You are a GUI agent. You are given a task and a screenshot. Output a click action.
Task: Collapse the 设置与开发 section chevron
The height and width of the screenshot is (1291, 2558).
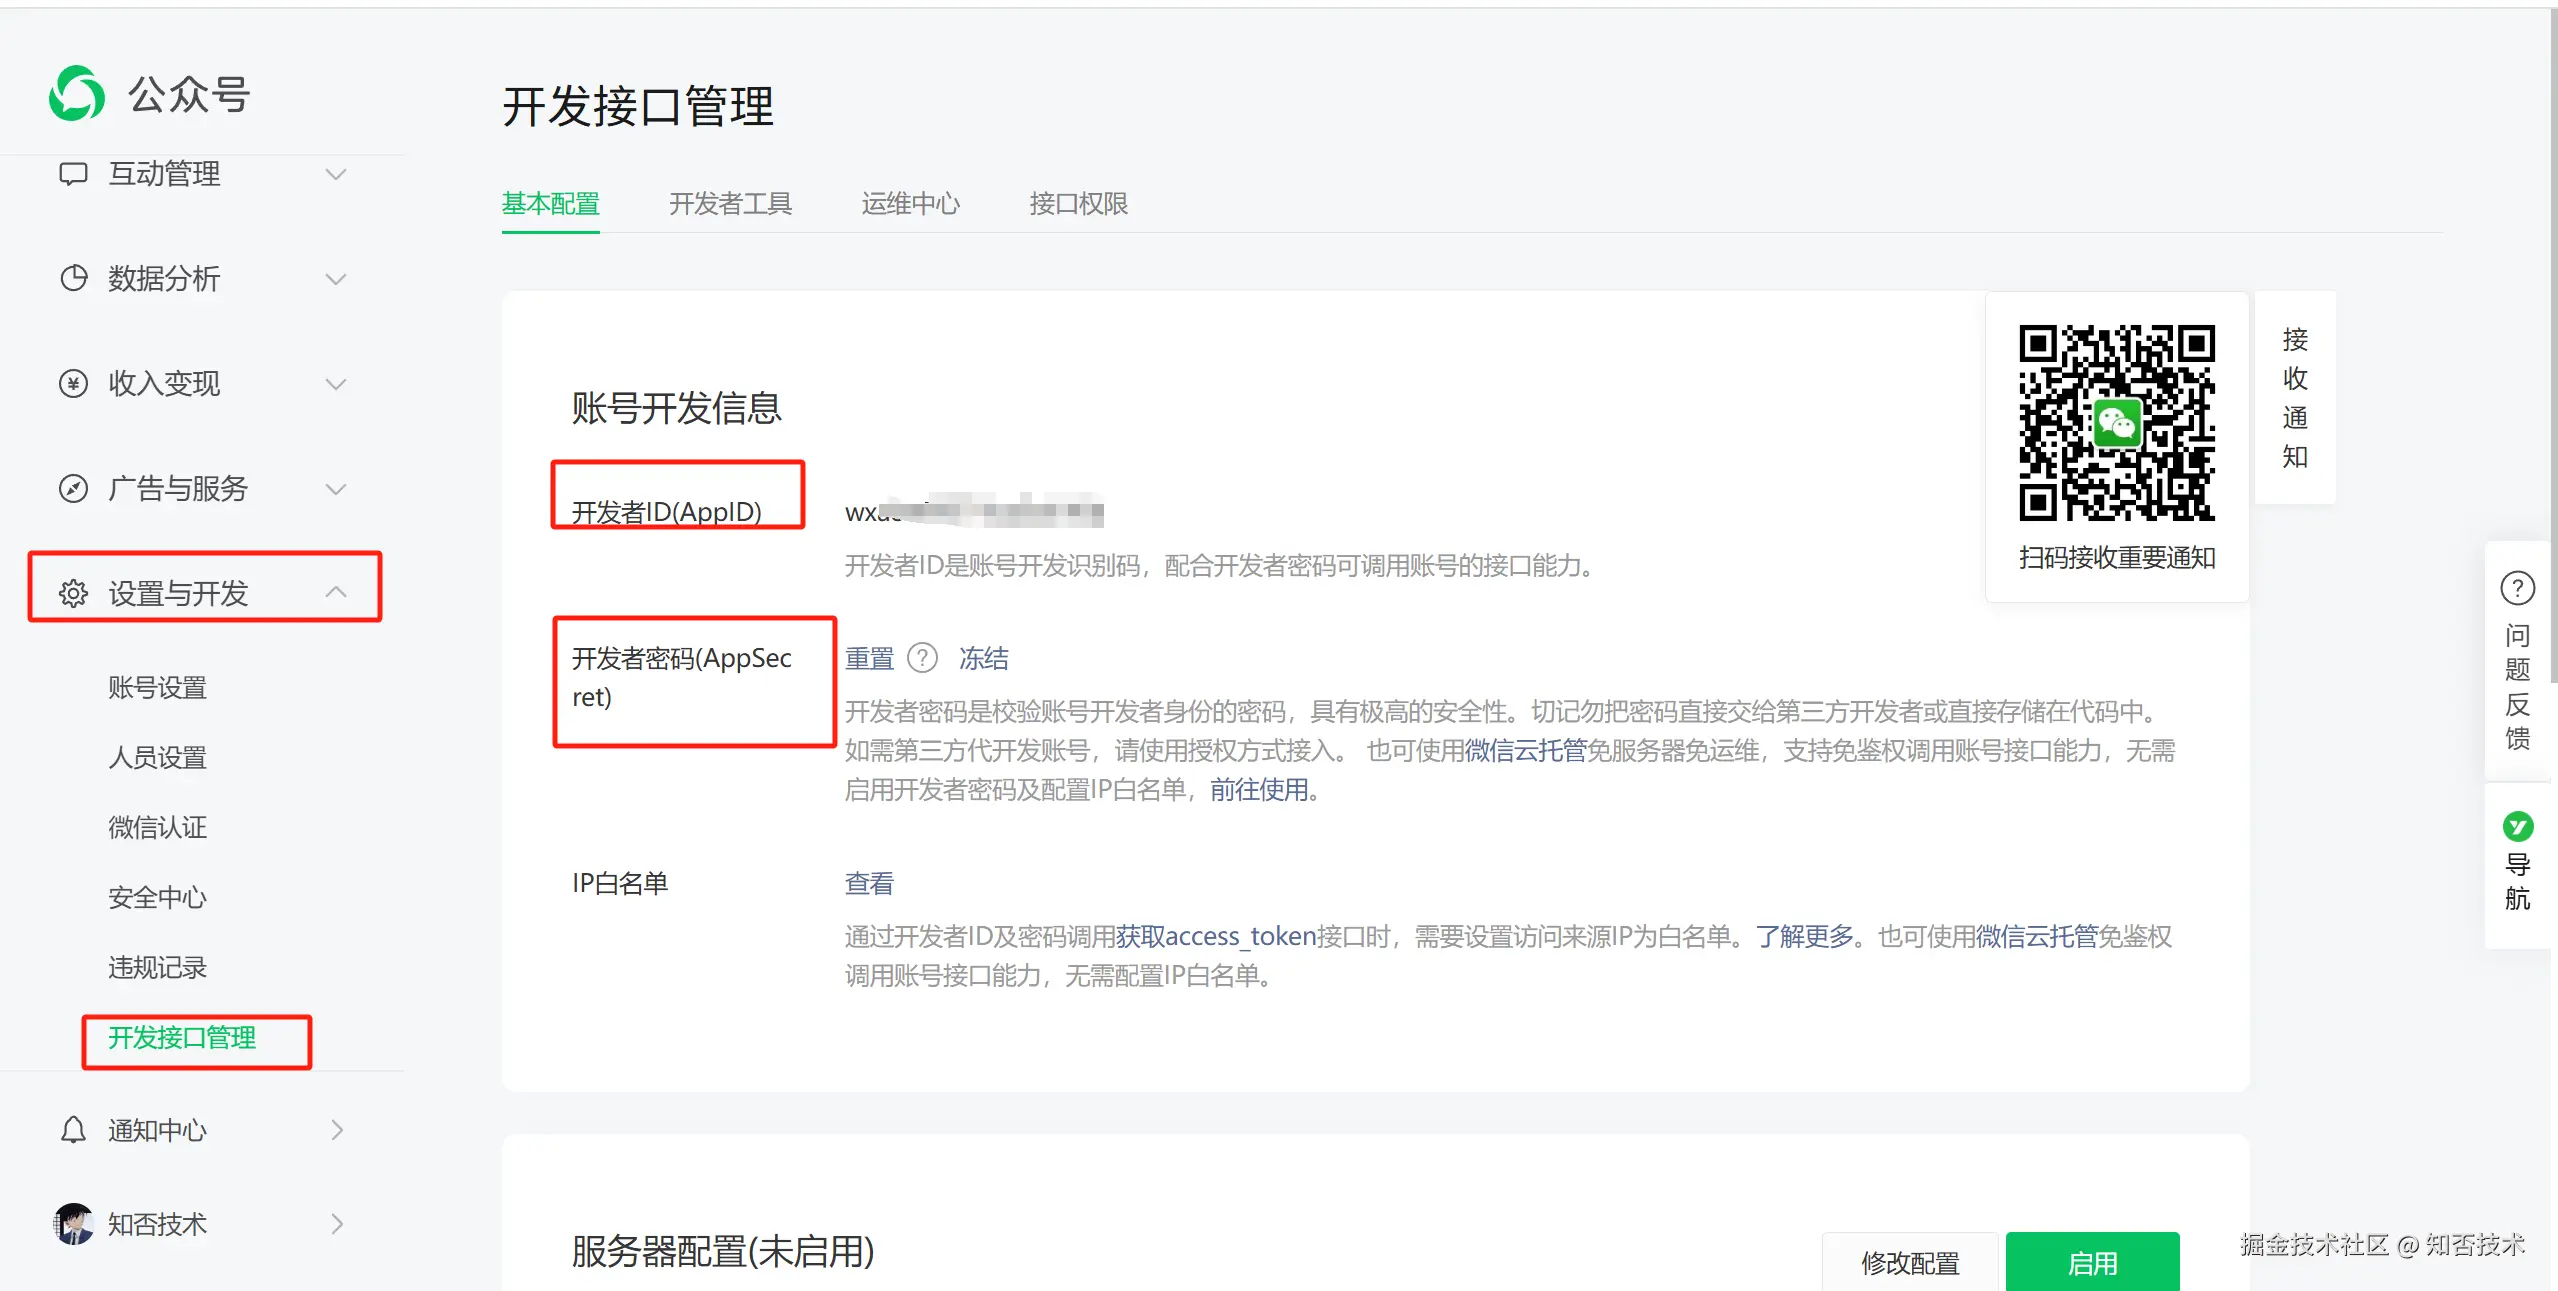click(x=336, y=592)
